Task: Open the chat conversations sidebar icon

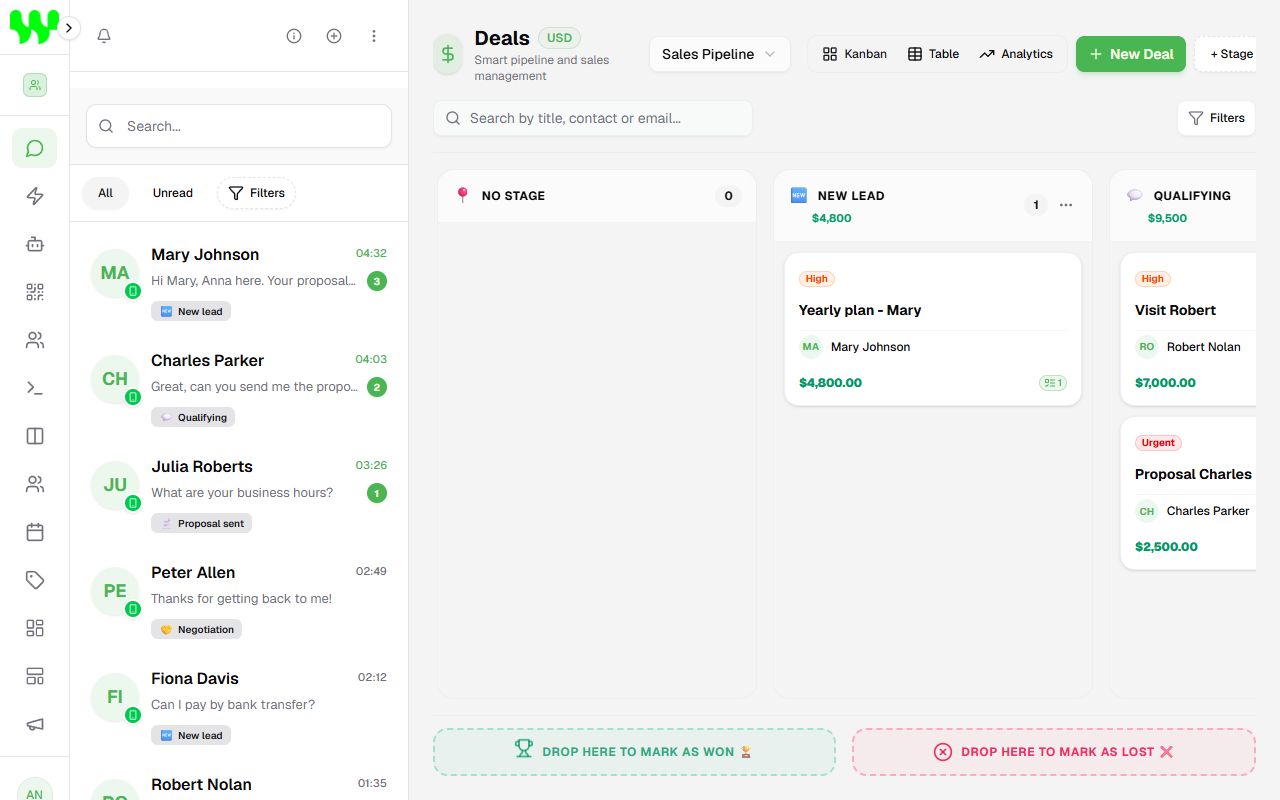Action: pyautogui.click(x=35, y=148)
